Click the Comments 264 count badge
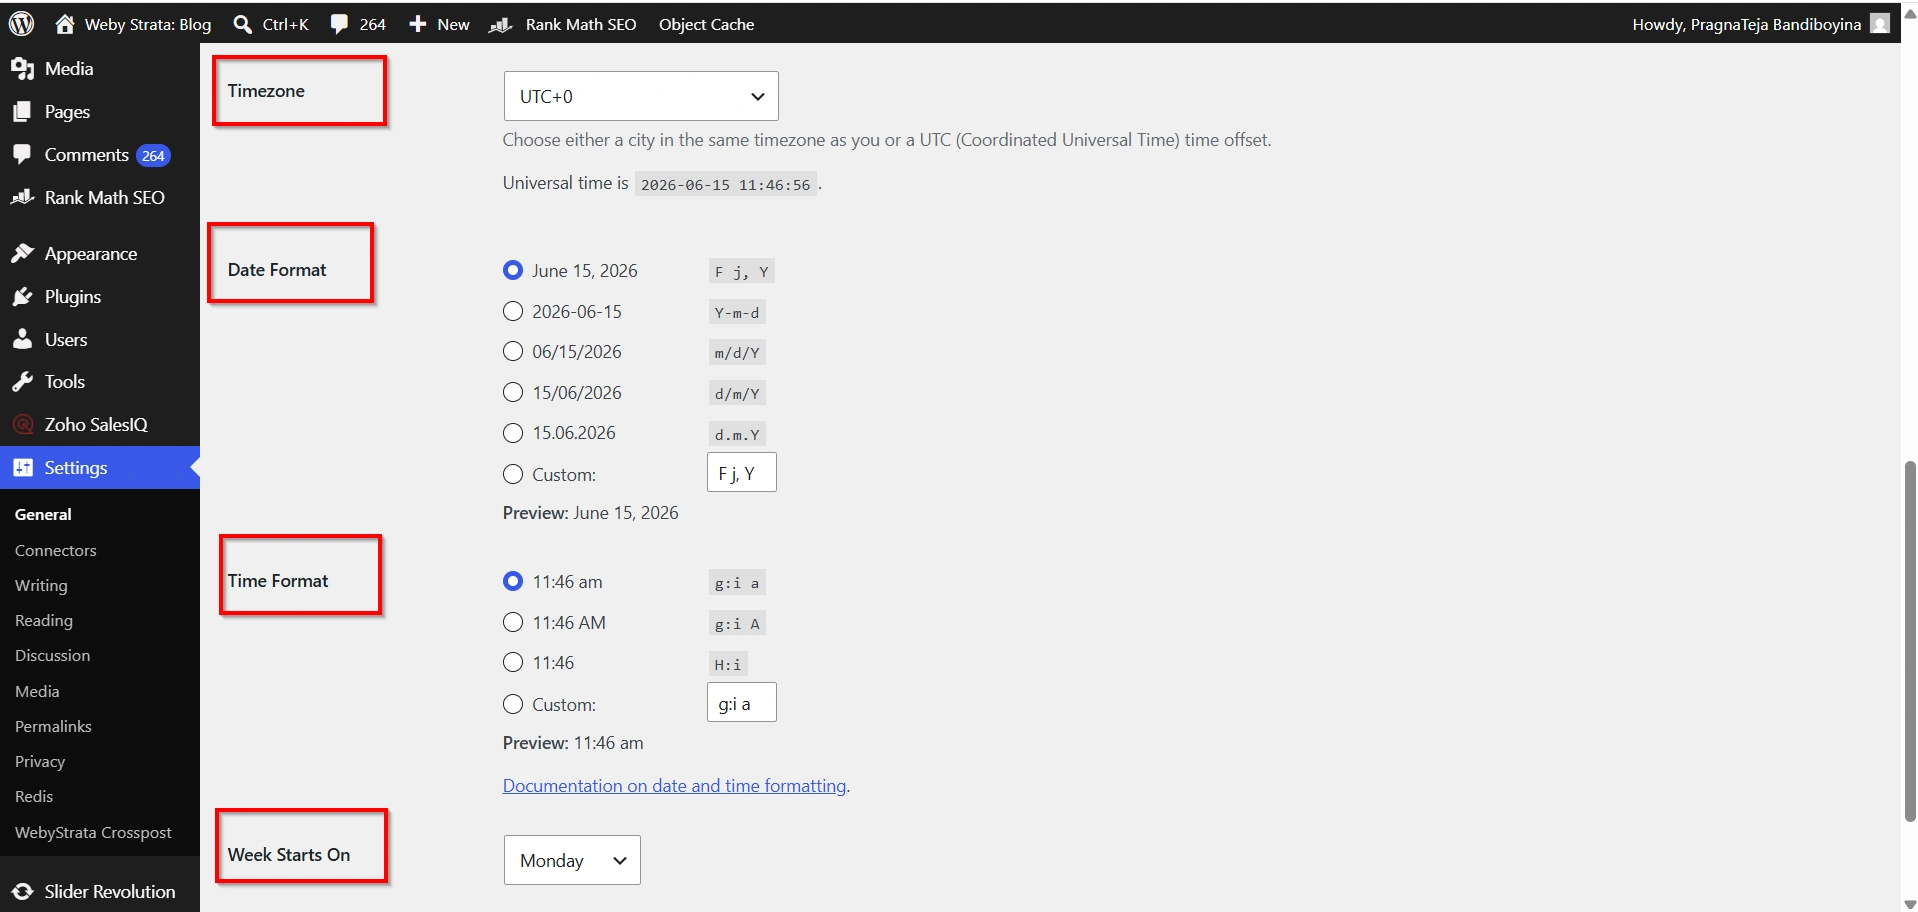The width and height of the screenshot is (1918, 912). (153, 156)
